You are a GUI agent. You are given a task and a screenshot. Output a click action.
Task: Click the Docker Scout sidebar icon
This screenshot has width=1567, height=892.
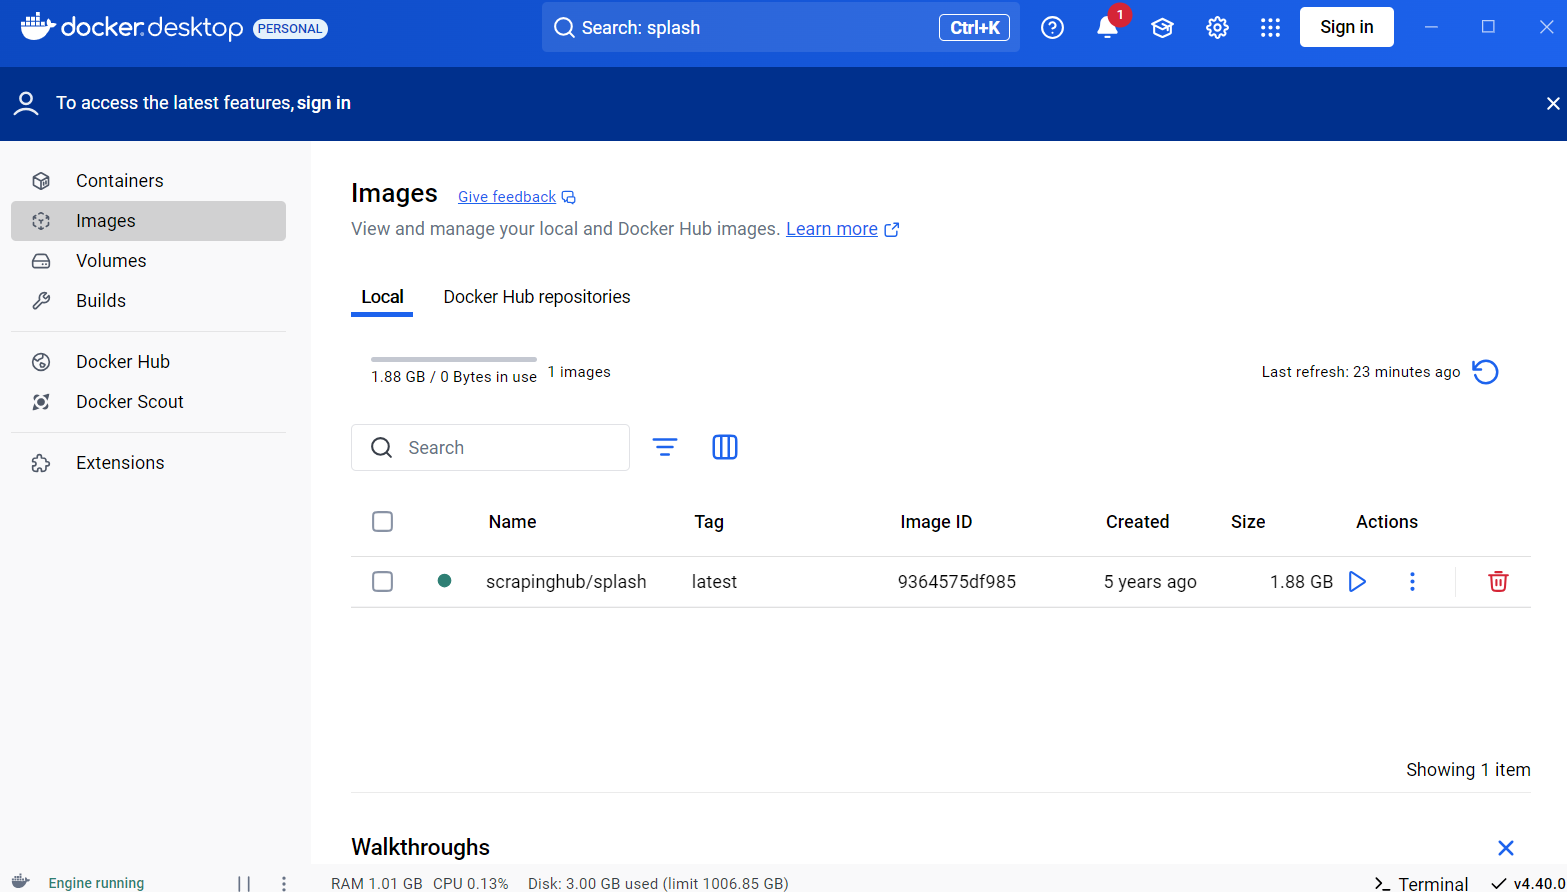[41, 402]
